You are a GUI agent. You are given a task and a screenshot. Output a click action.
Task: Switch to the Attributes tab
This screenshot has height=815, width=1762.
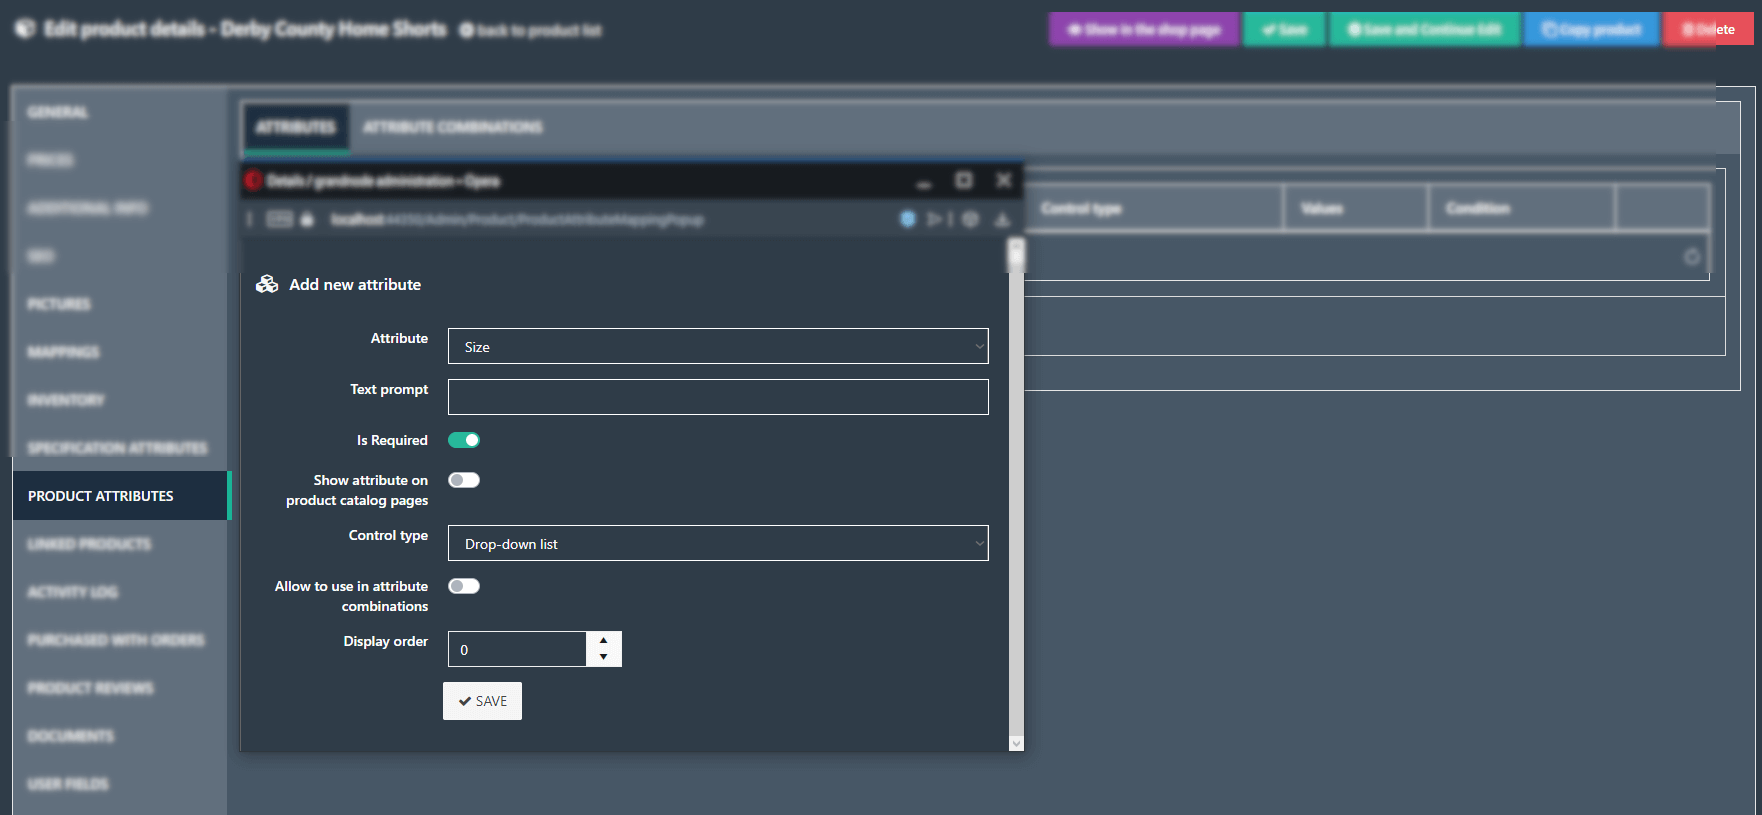(x=296, y=128)
